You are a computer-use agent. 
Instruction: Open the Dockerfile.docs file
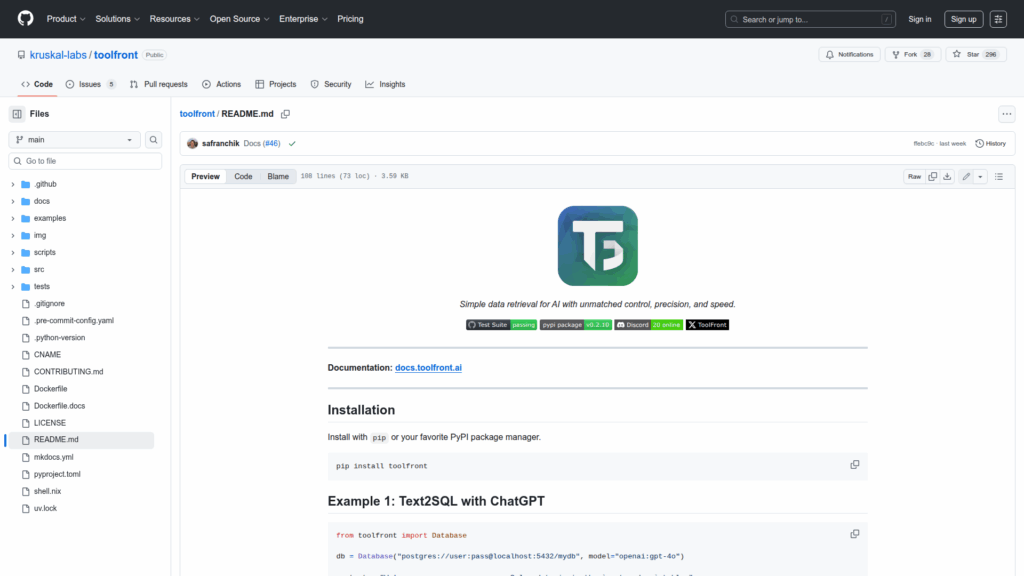(59, 406)
